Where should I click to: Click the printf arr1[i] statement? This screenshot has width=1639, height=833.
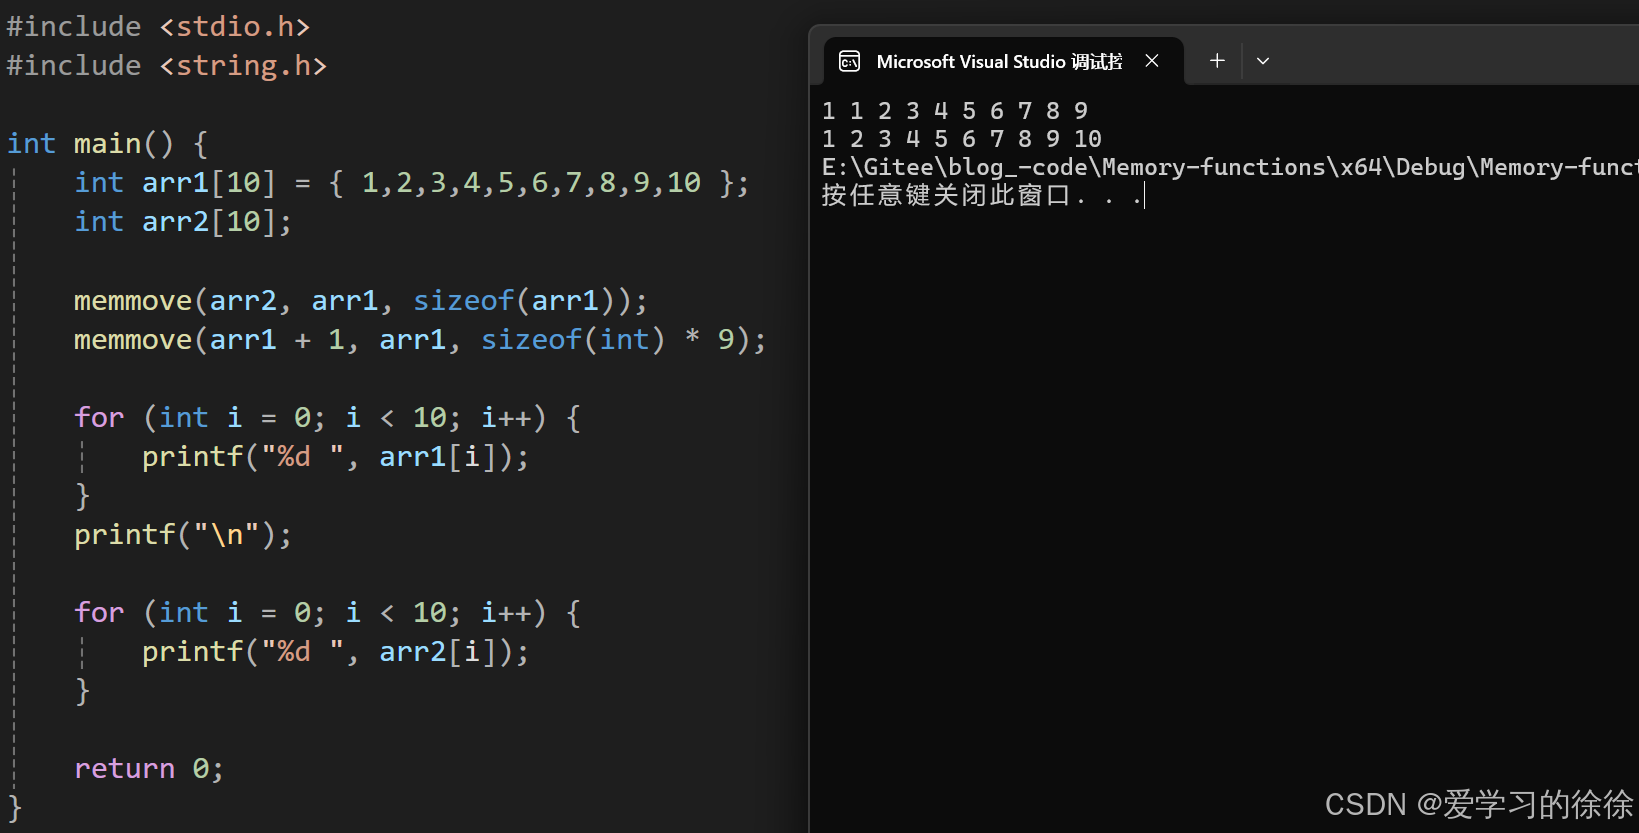pyautogui.click(x=335, y=457)
